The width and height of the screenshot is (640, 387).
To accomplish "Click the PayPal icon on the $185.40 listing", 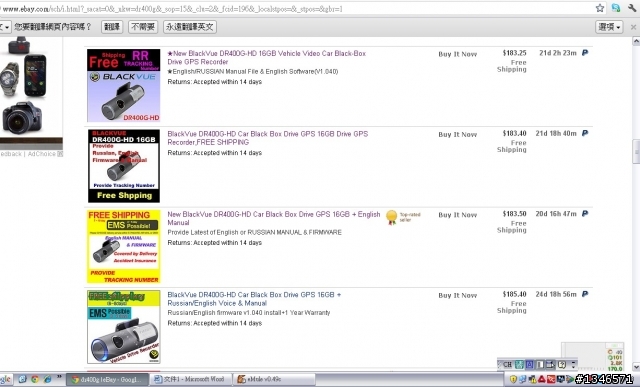I will click(585, 294).
